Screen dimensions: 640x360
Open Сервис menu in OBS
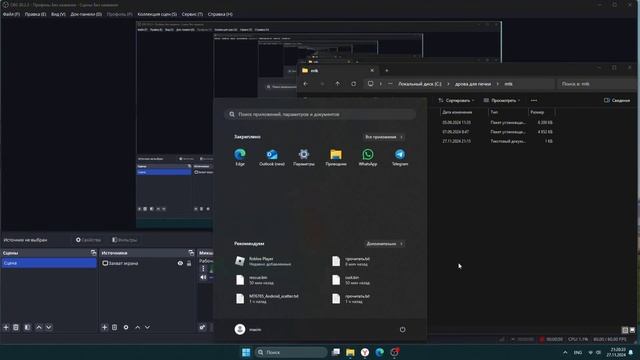click(x=192, y=14)
